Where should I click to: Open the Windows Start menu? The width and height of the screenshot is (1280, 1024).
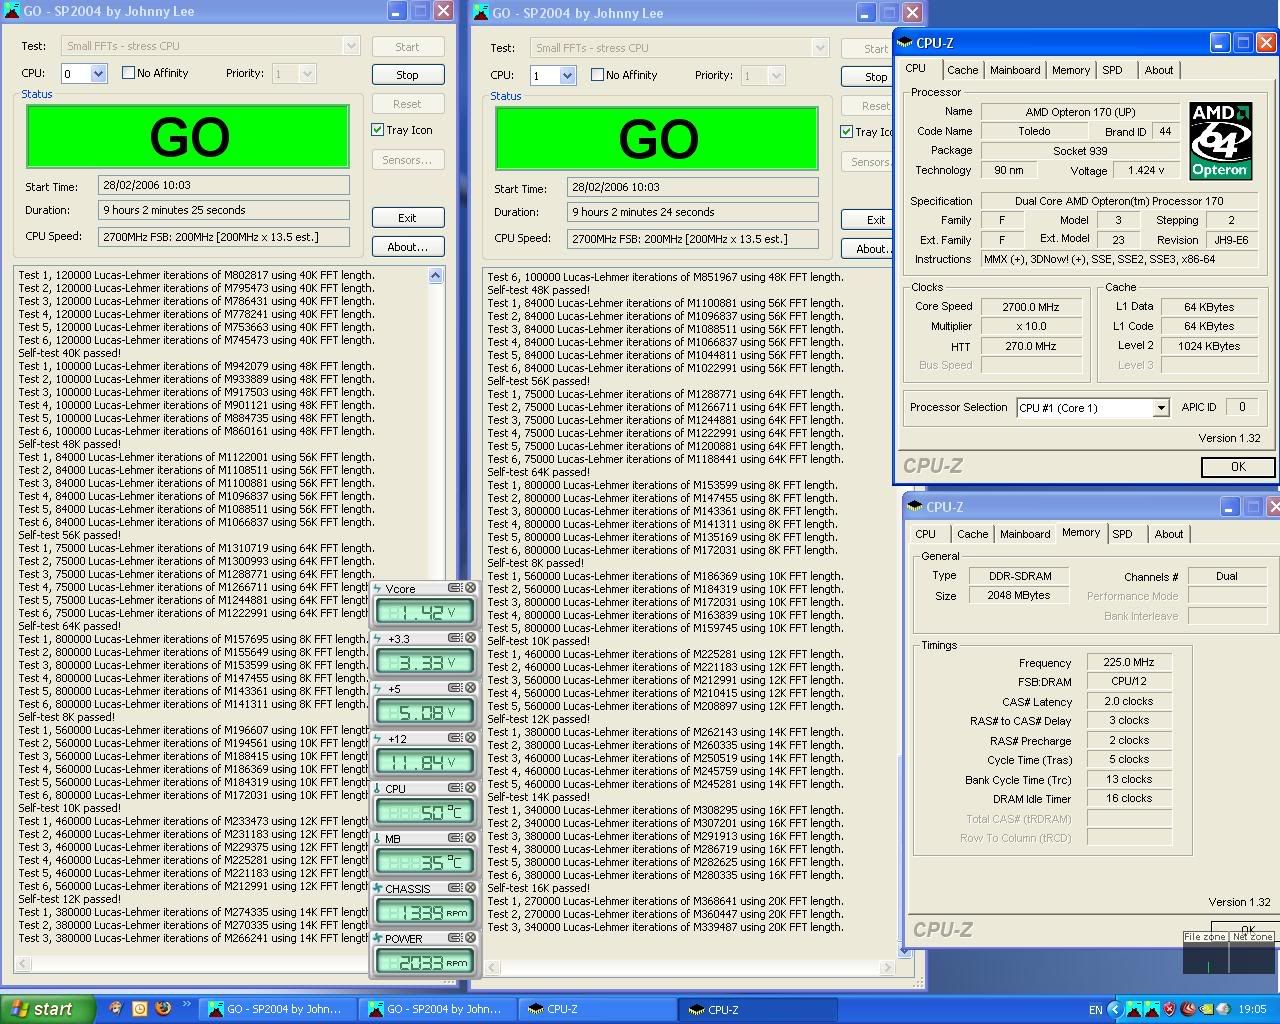48,1009
